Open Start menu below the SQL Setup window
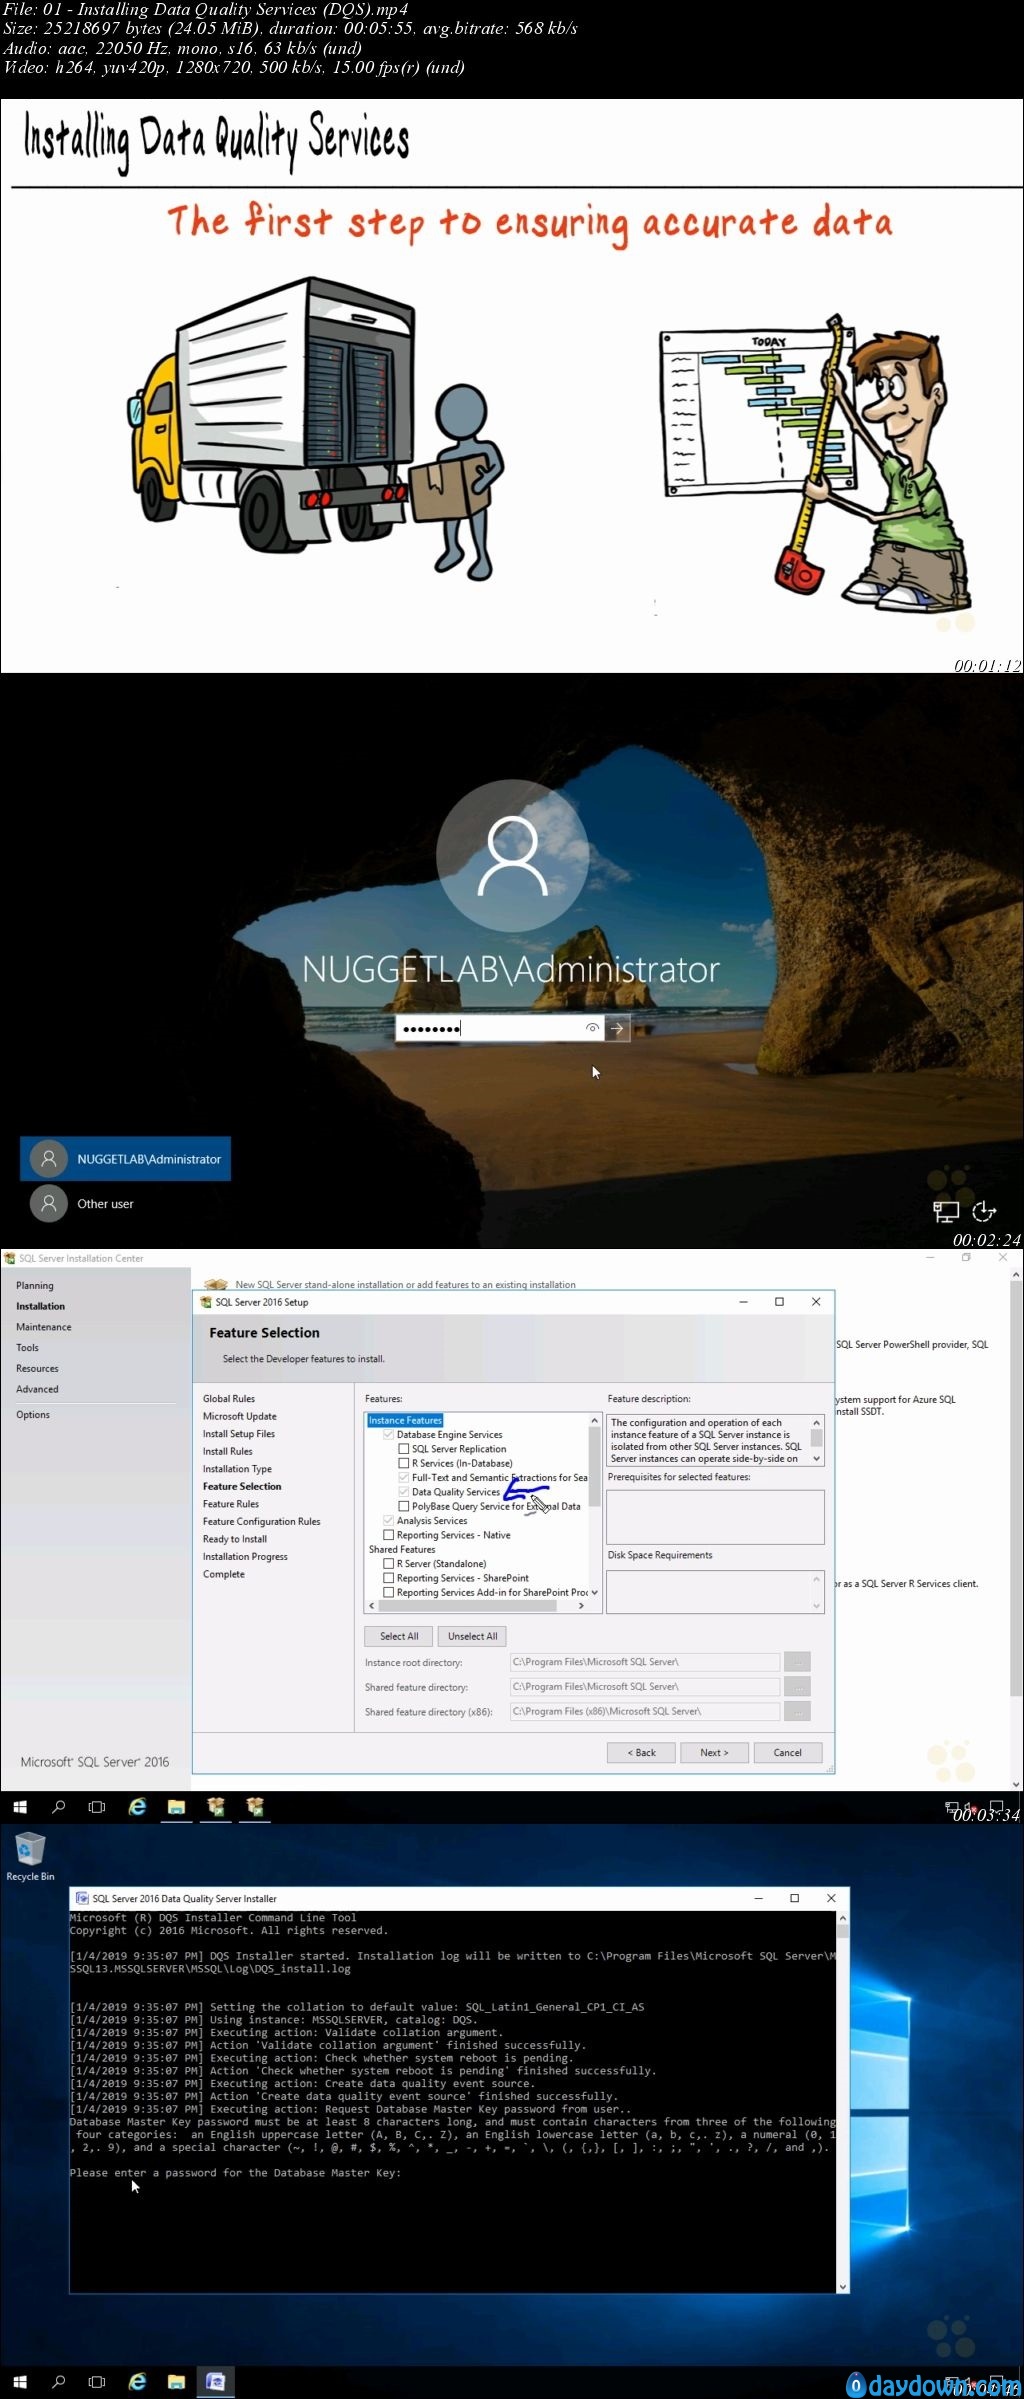The height and width of the screenshot is (2399, 1024). pos(20,1807)
